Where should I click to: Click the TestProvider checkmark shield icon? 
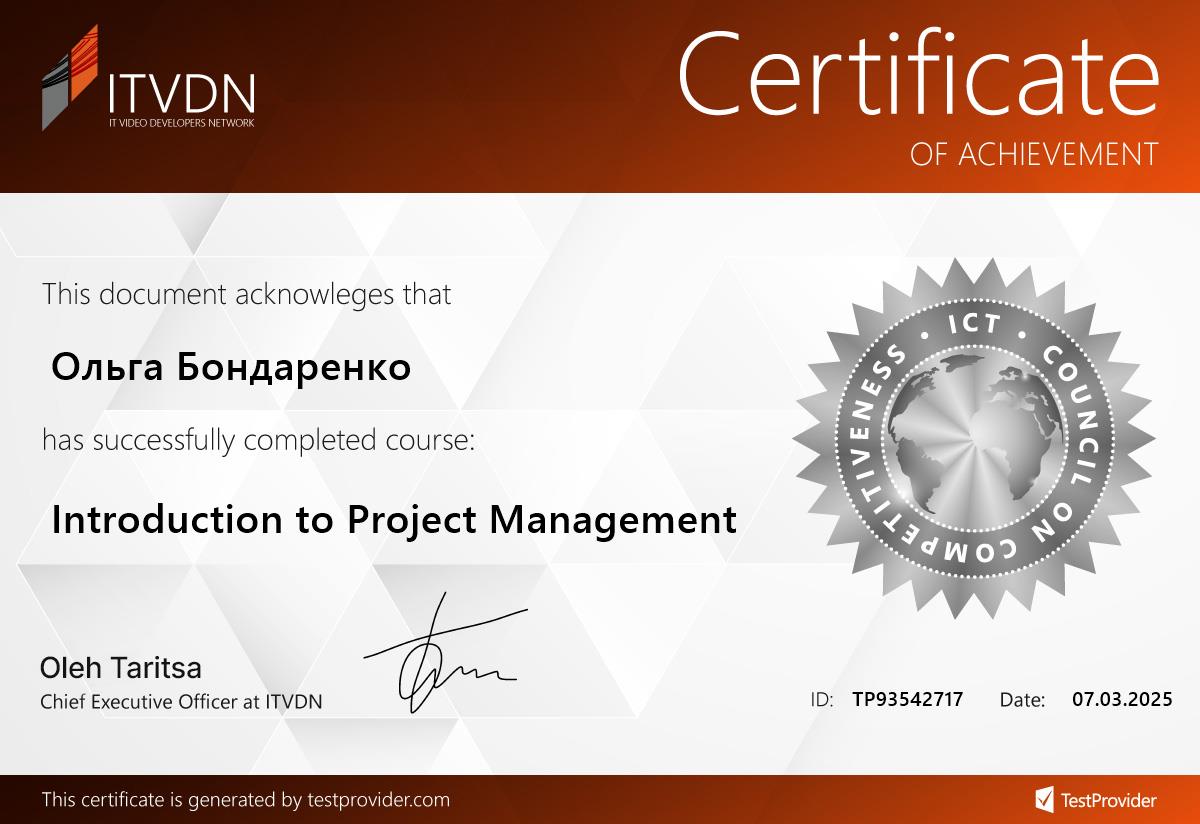click(x=1043, y=799)
